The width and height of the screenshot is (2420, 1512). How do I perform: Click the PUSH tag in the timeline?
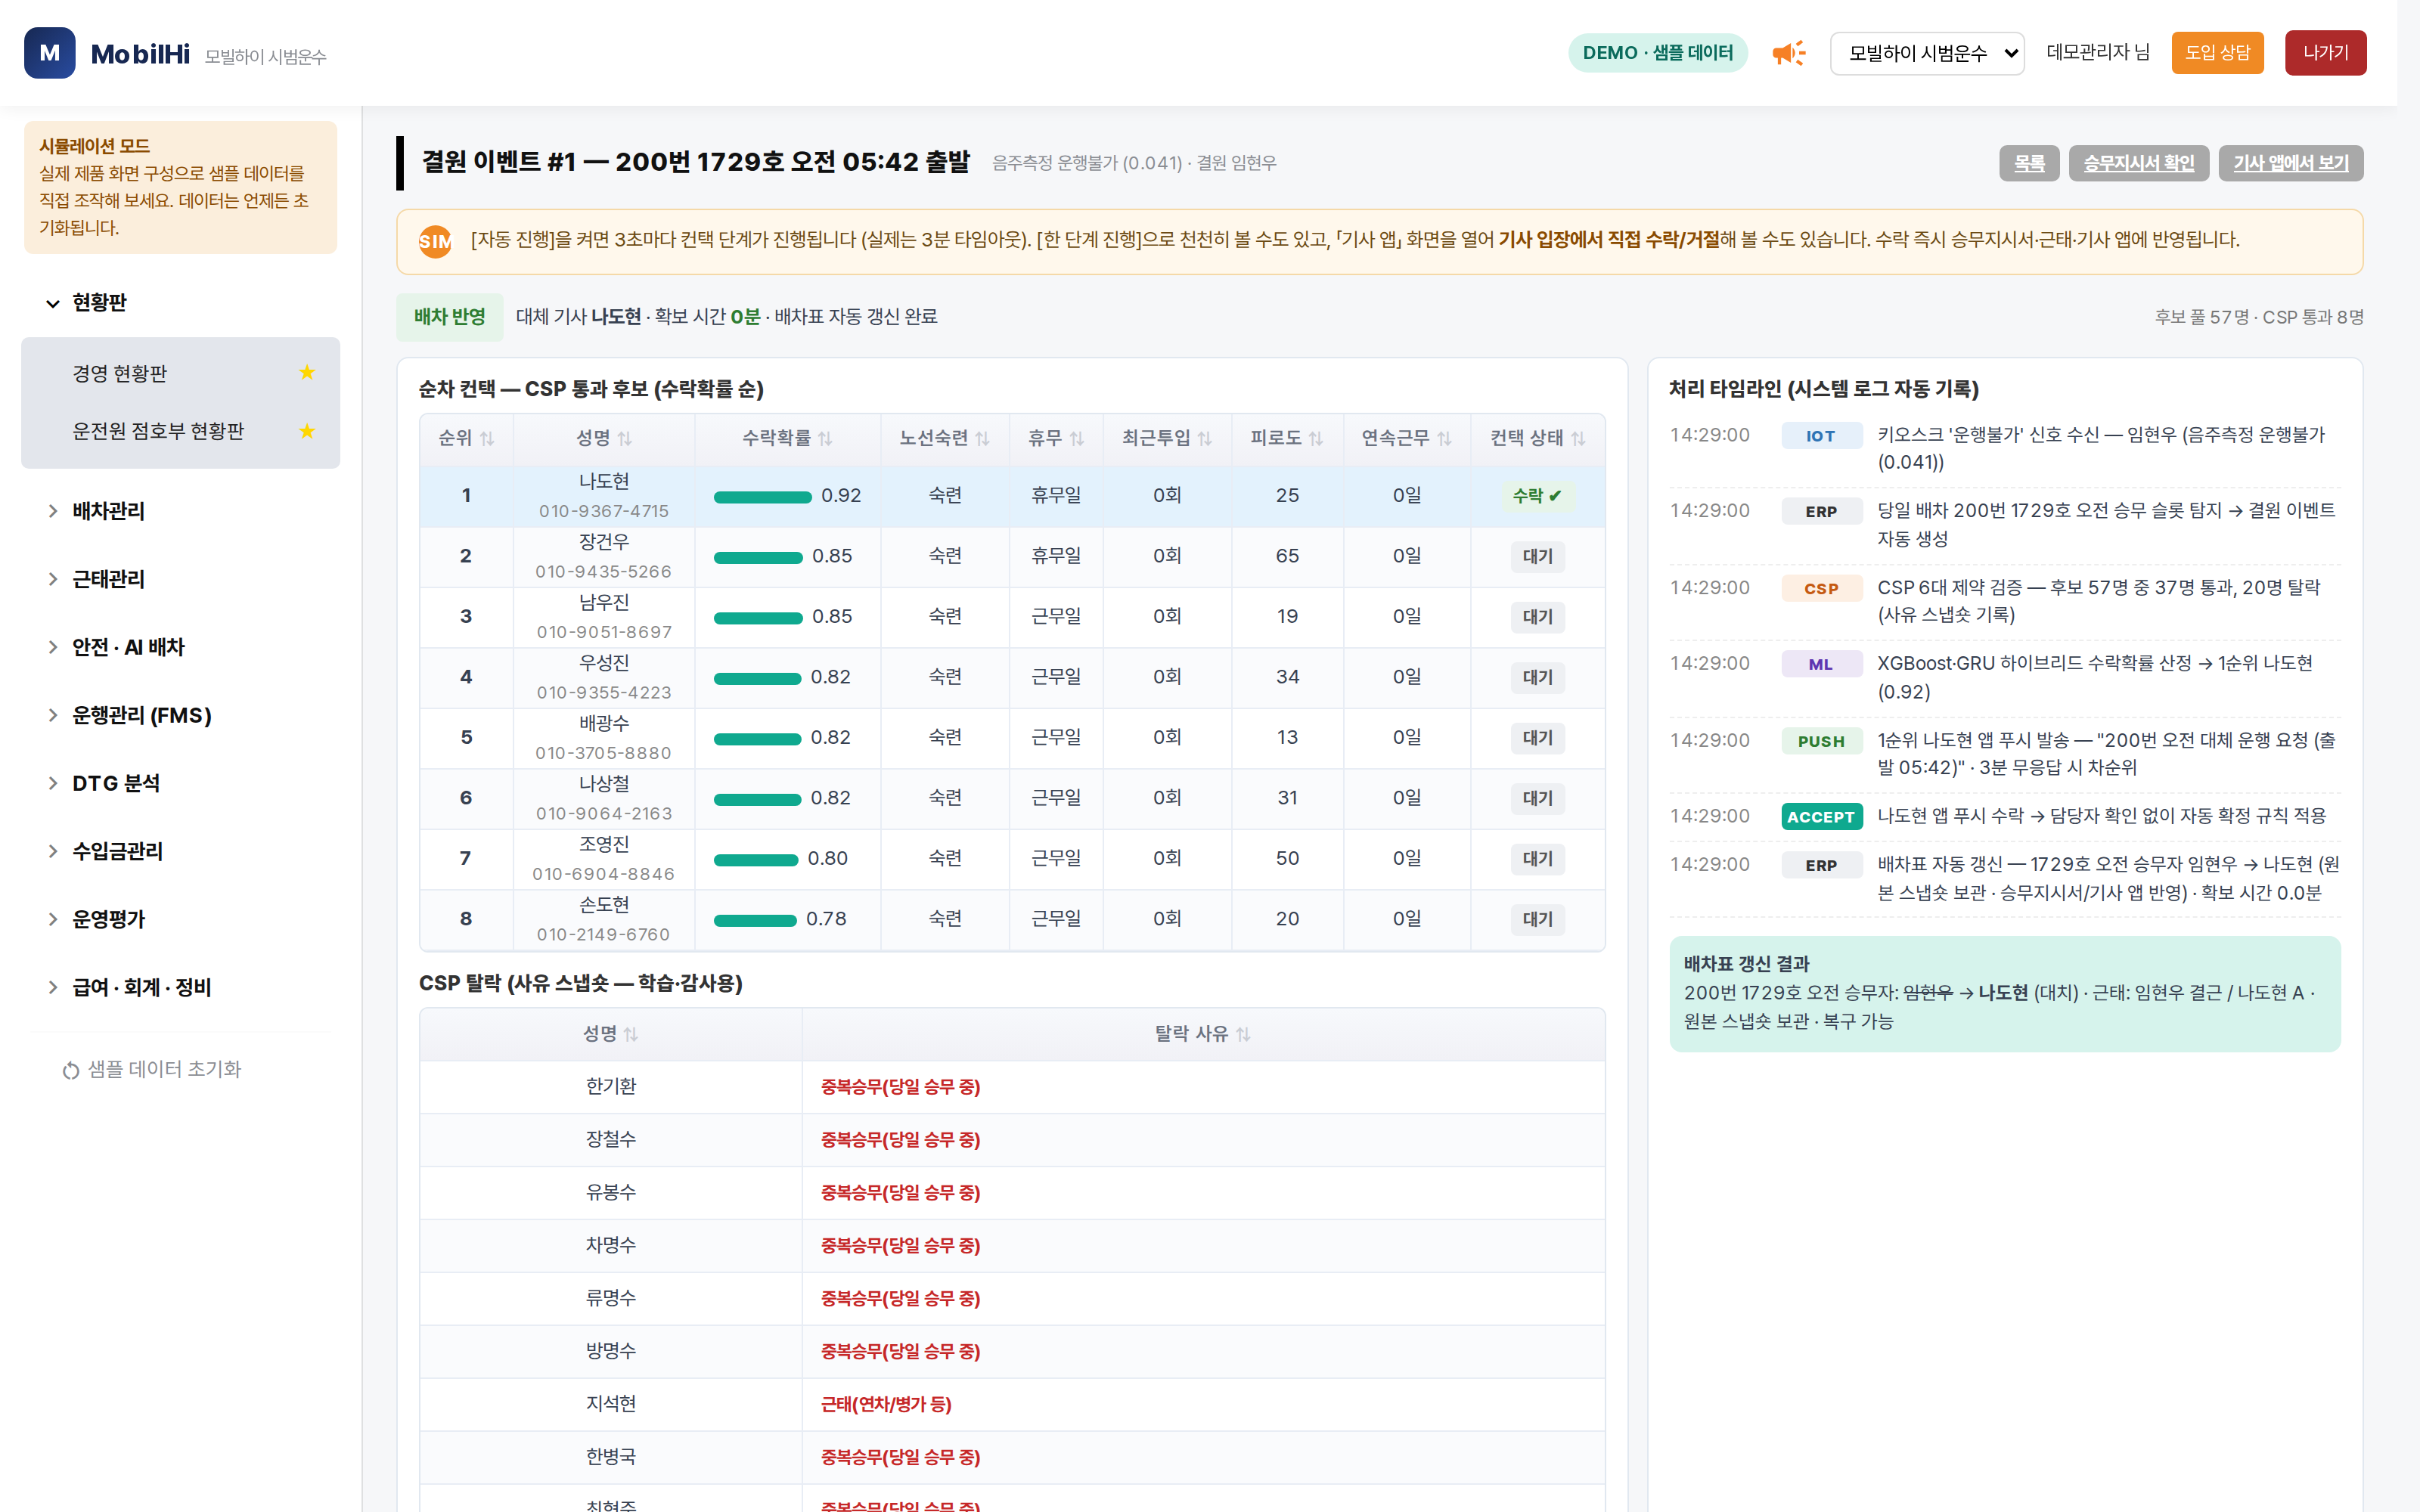[x=1821, y=741]
